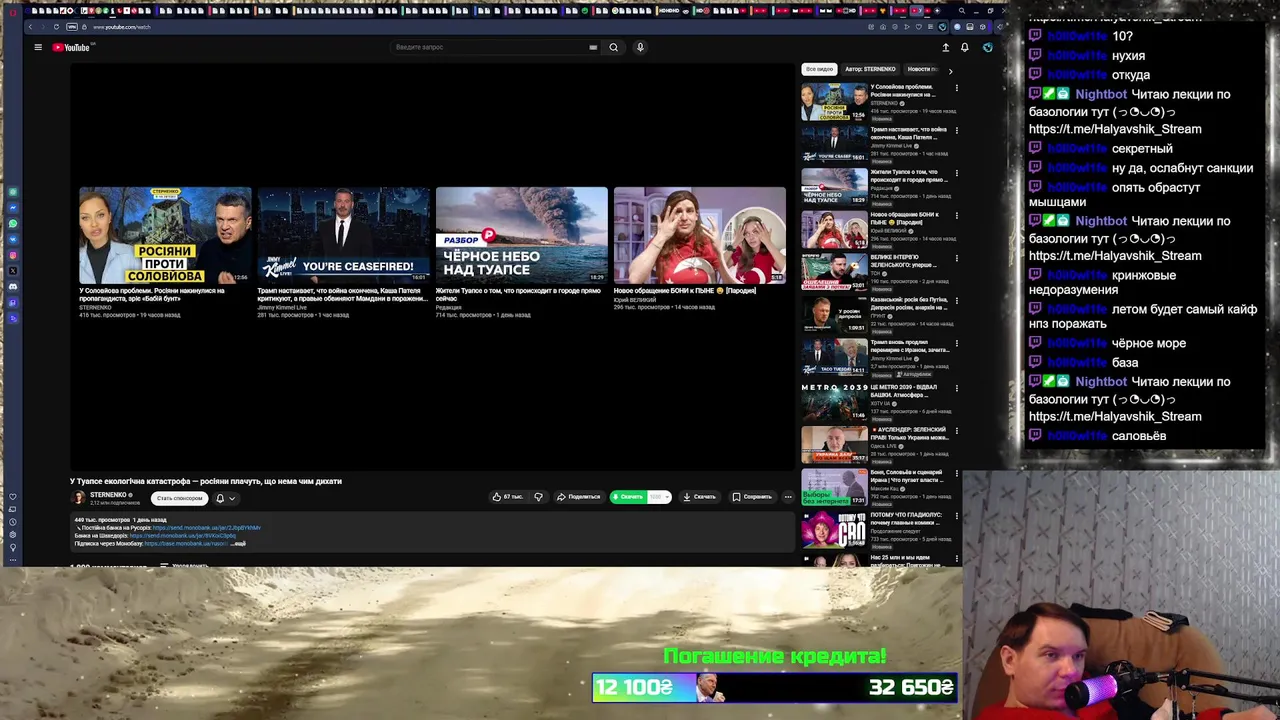Click the '12 100₴' donation goal bar
This screenshot has width=1280, height=720.
click(x=775, y=687)
